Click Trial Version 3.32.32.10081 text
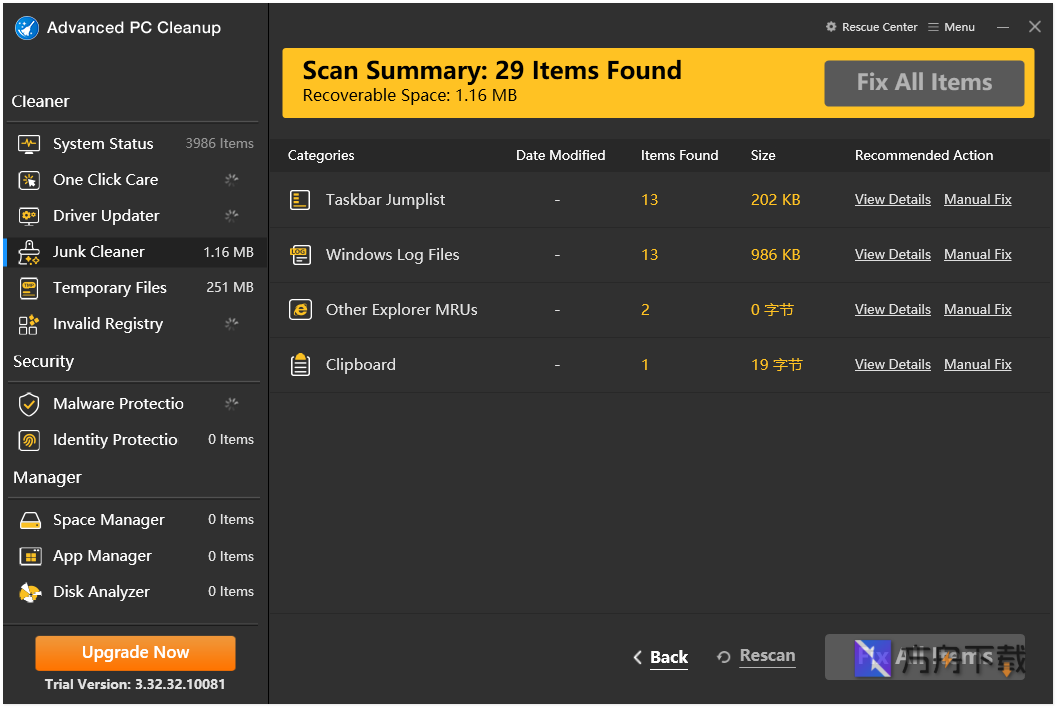Viewport: 1057px width, 708px height. pos(135,684)
